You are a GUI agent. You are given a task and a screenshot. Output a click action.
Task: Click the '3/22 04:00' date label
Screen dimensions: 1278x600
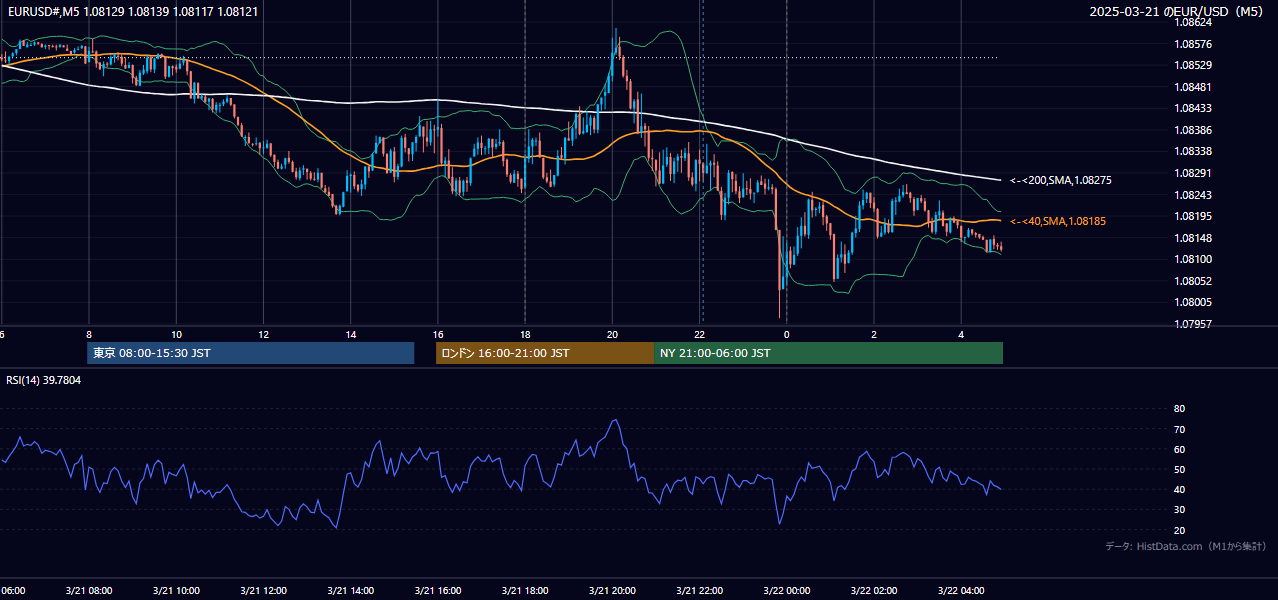click(961, 590)
